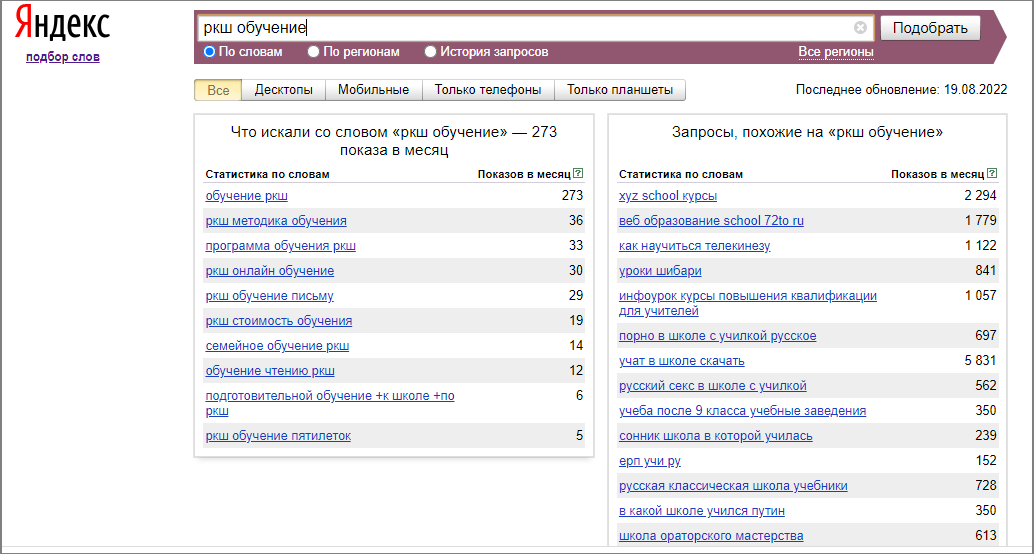Click the value 1 779 for 'веб образование'
Screen dimensions: 1034x554
tap(981, 221)
